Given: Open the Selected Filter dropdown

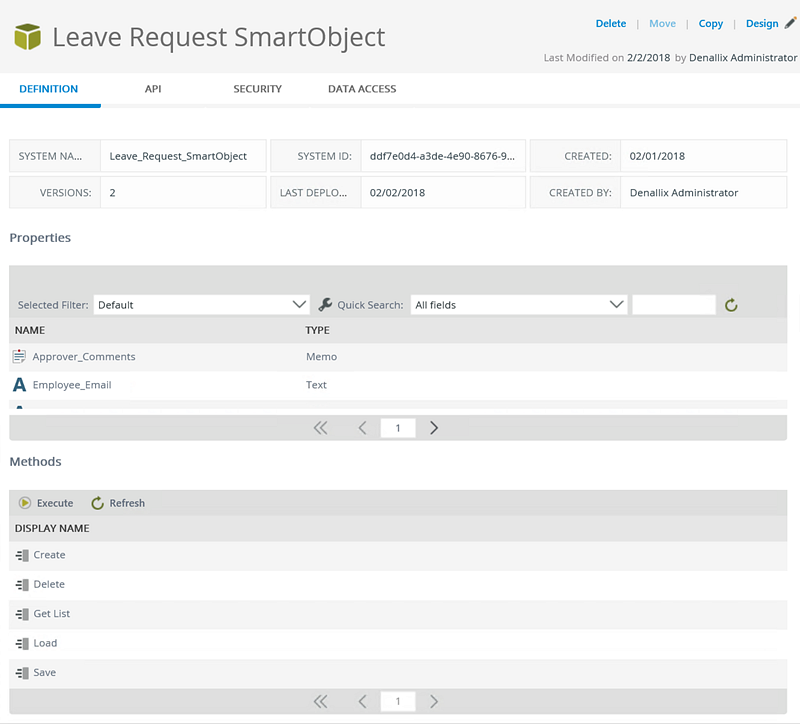Looking at the screenshot, I should click(x=202, y=305).
